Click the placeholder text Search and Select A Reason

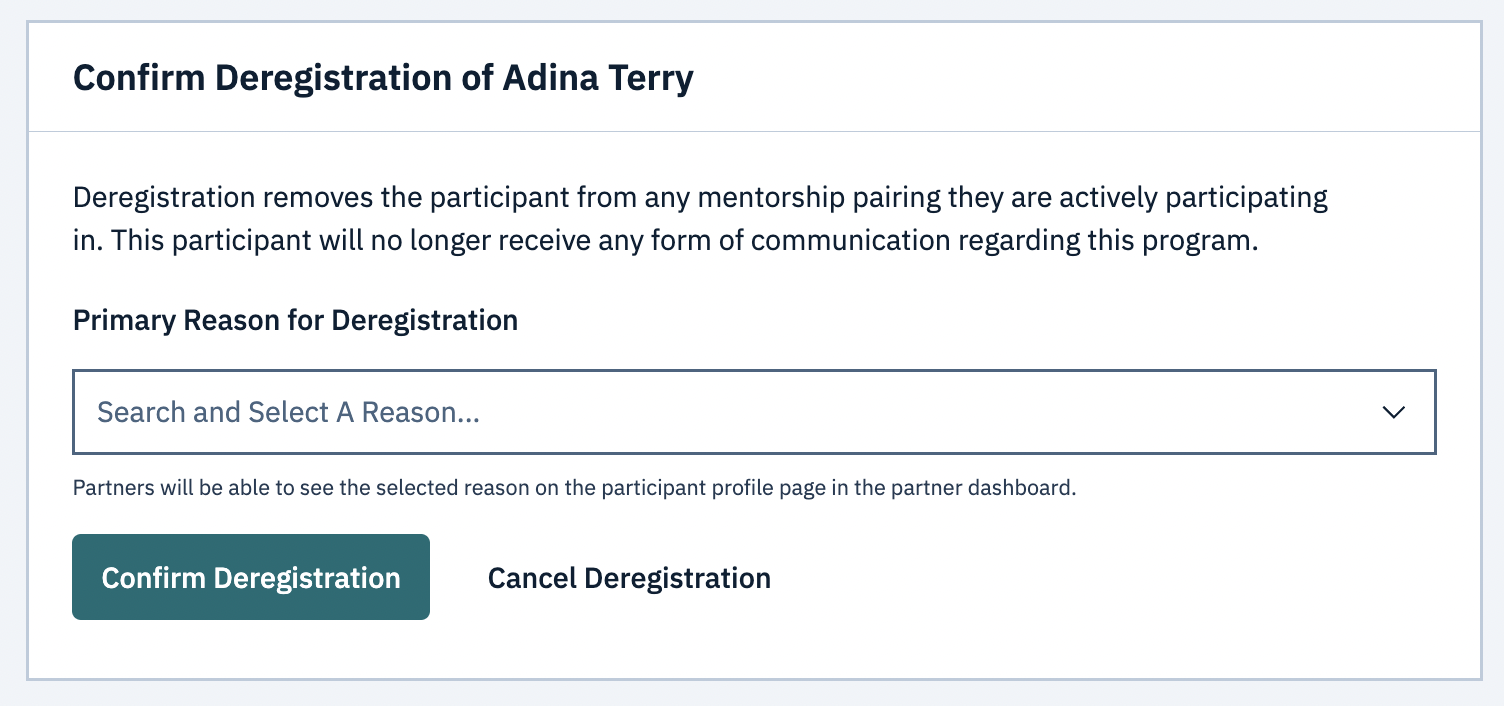click(x=287, y=412)
